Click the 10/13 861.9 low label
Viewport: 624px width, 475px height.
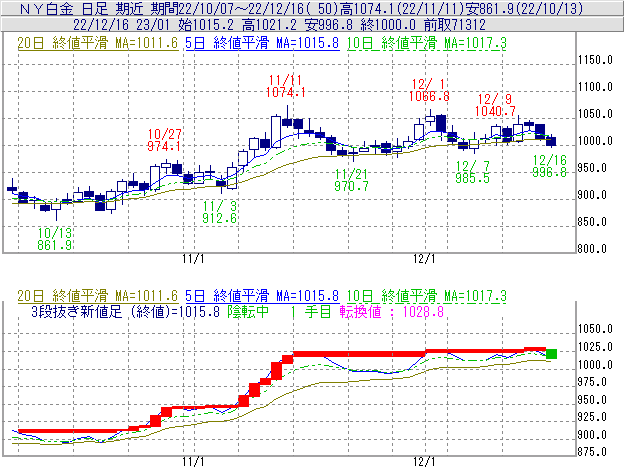tap(55, 239)
